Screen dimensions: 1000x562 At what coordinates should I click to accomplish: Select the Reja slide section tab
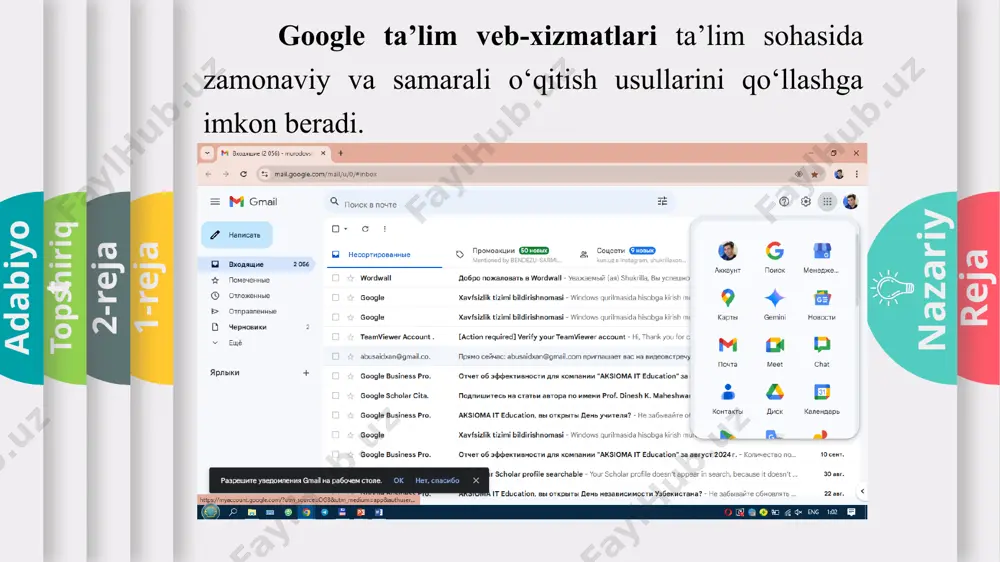(x=978, y=287)
